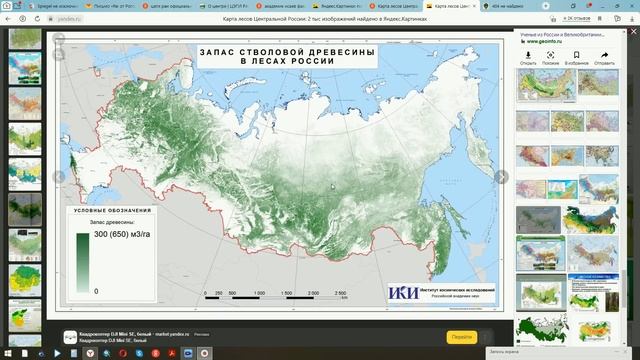Switch to the Spiegel browser tab
Screen dimensions: 640x360
(55, 6)
